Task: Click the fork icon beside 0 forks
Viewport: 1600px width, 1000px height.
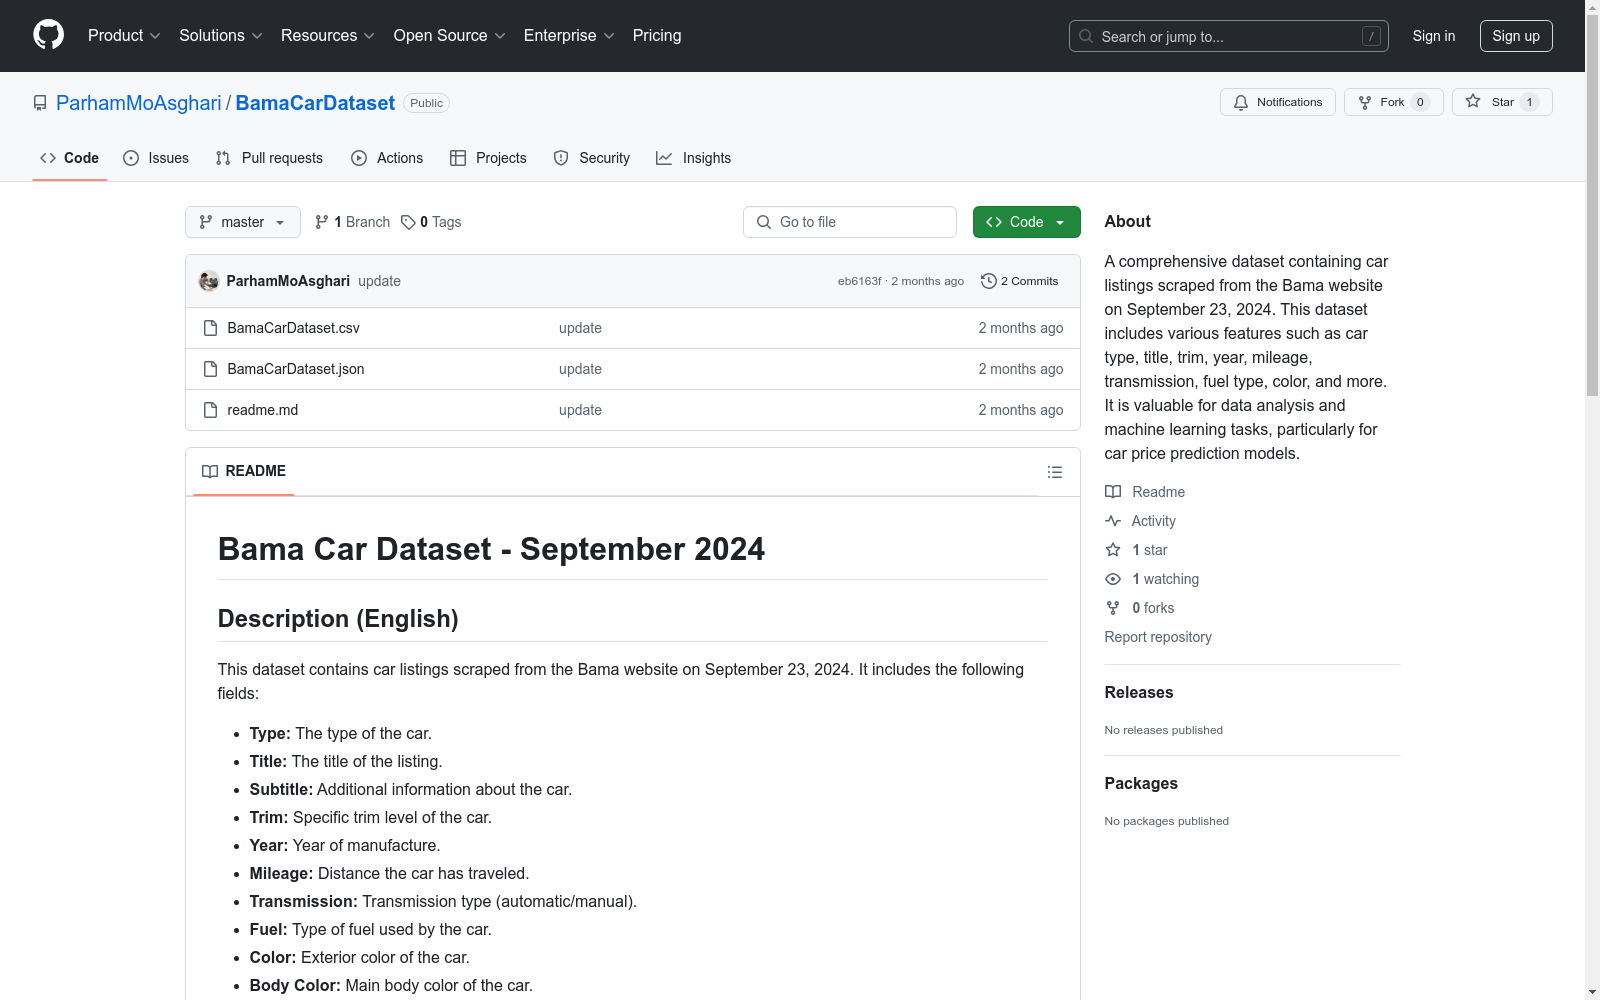Action: [x=1113, y=608]
